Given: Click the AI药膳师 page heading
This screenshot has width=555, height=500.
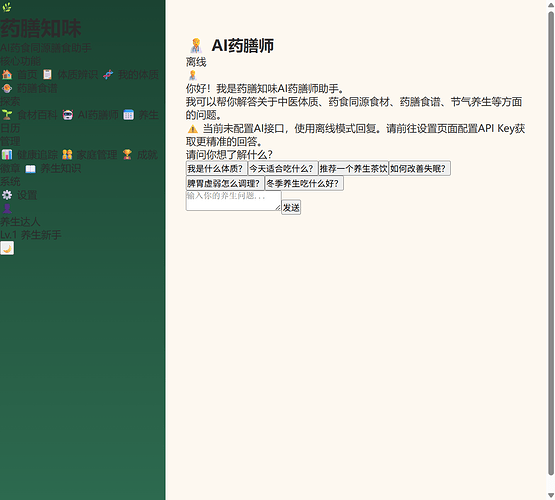Looking at the screenshot, I should pyautogui.click(x=242, y=46).
